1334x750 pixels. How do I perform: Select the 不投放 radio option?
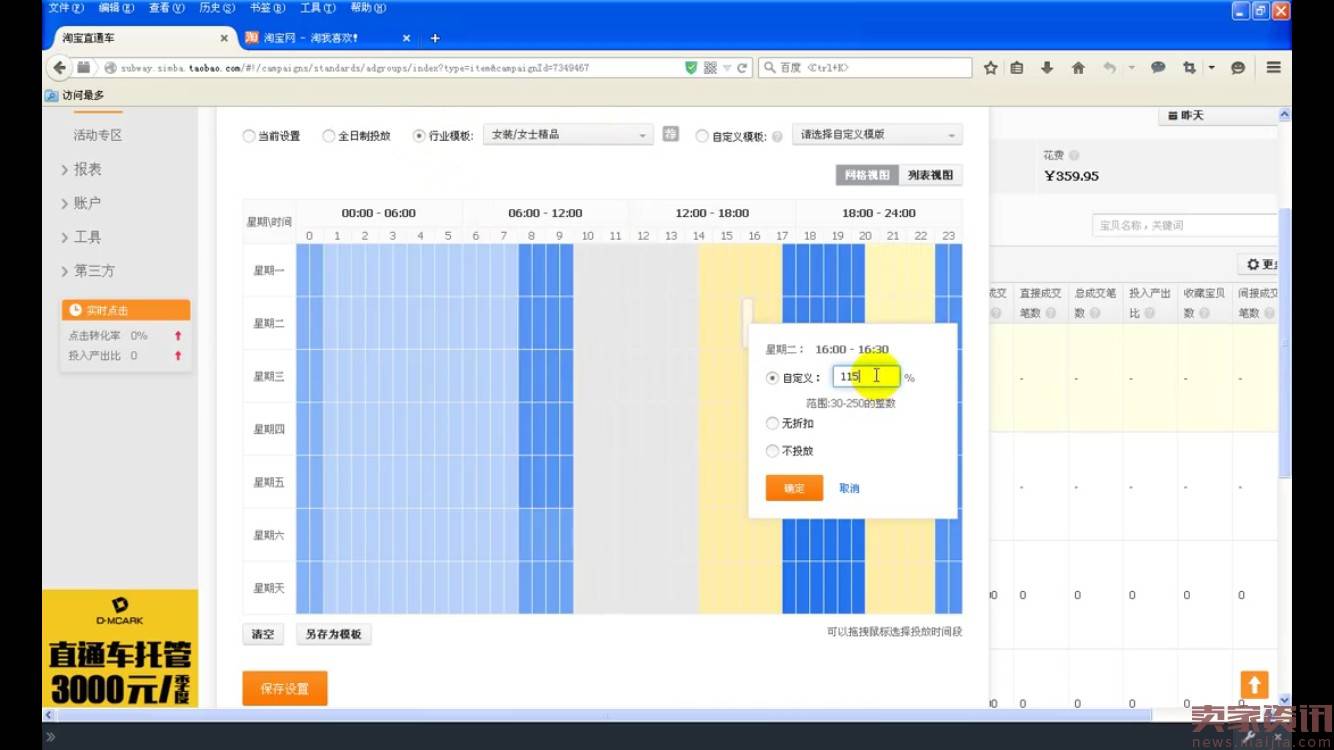click(x=772, y=451)
